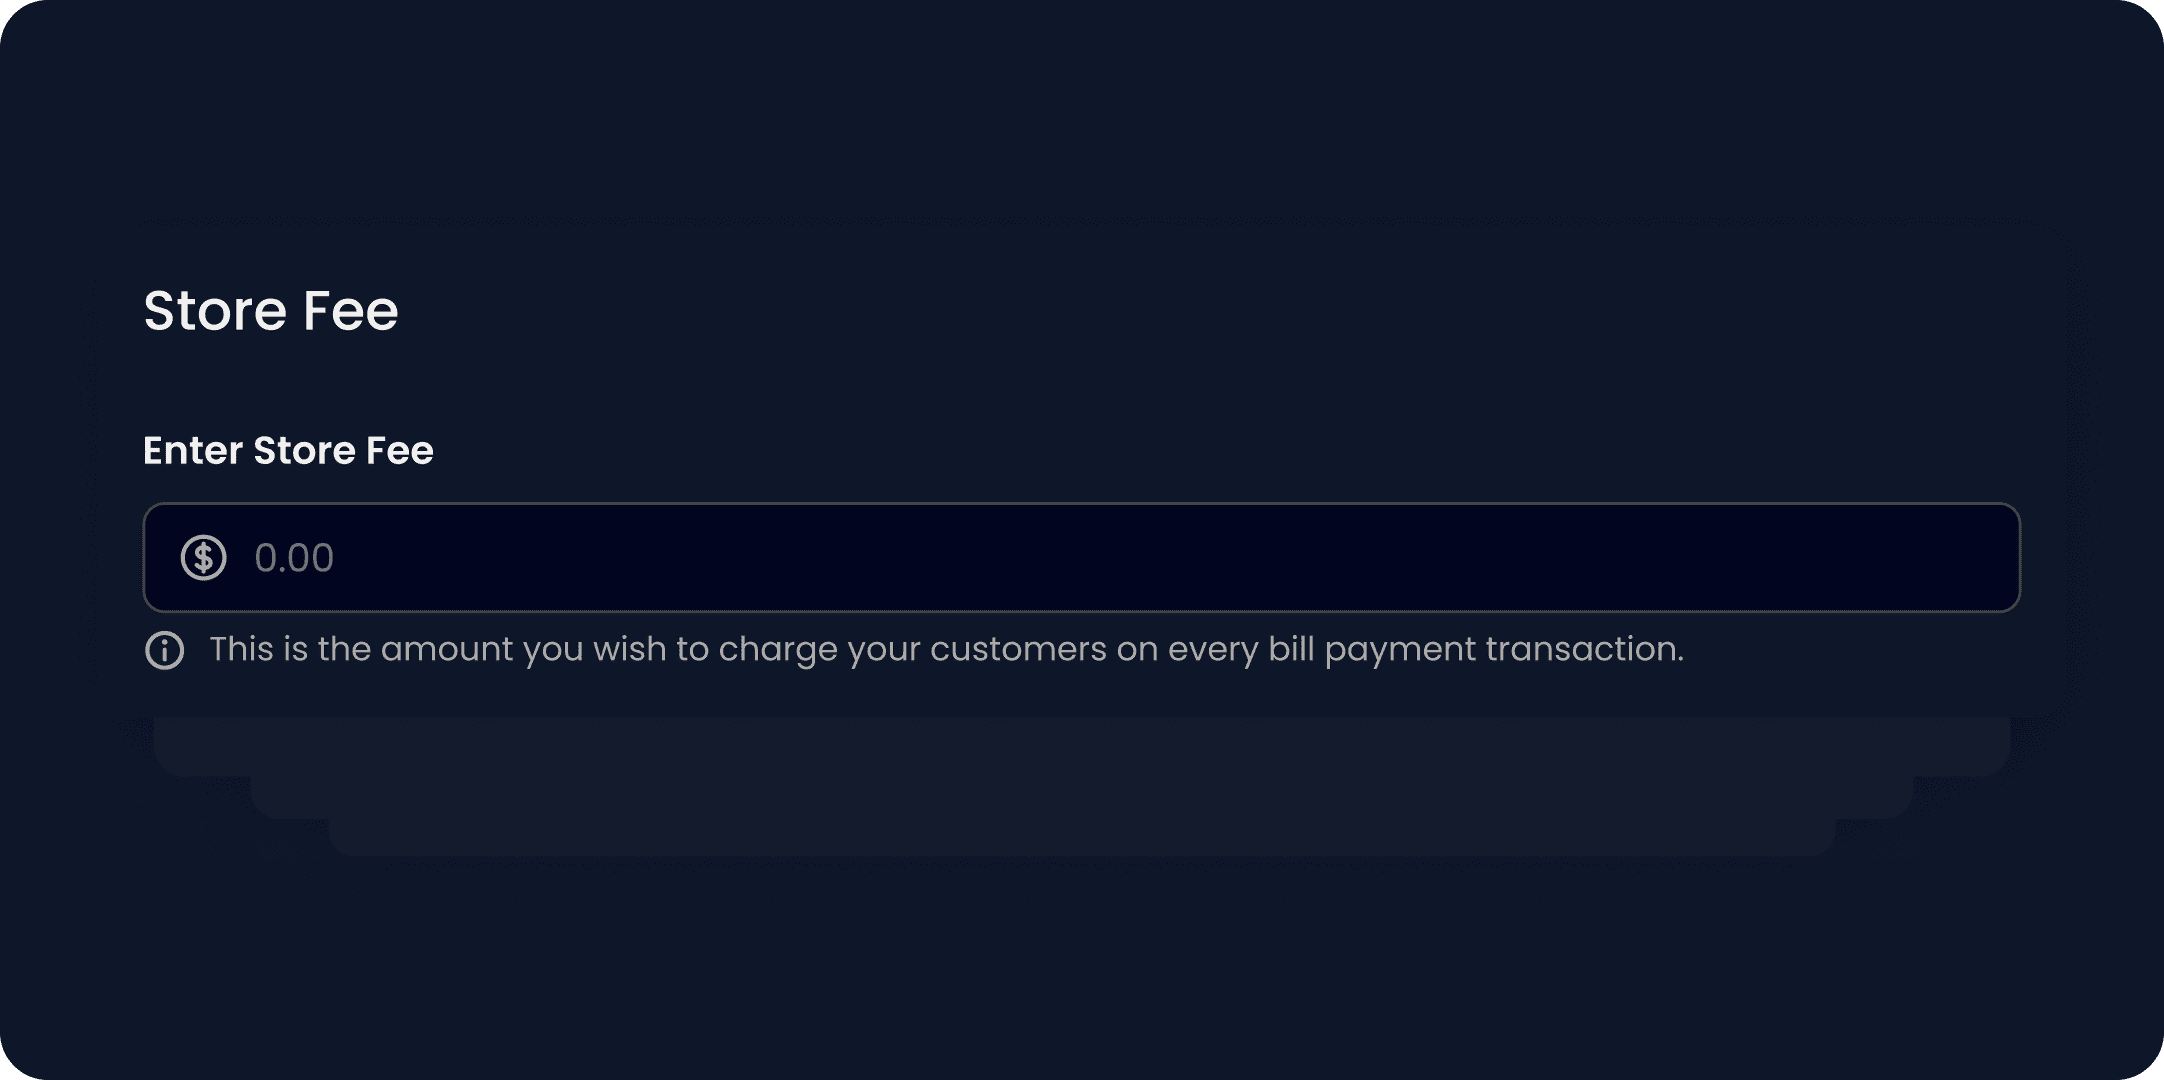
Task: Click the info icon beside helper text
Action: pos(165,651)
